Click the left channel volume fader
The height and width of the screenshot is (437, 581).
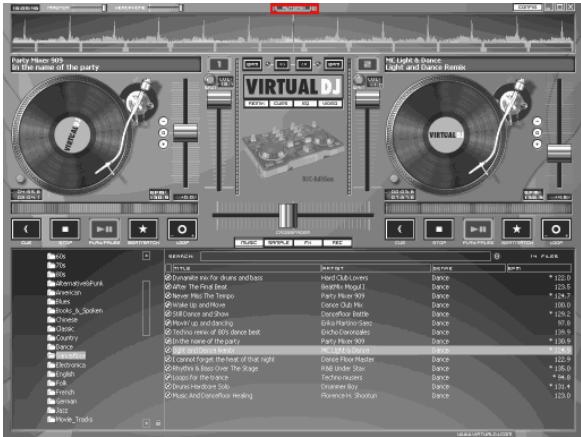(219, 99)
